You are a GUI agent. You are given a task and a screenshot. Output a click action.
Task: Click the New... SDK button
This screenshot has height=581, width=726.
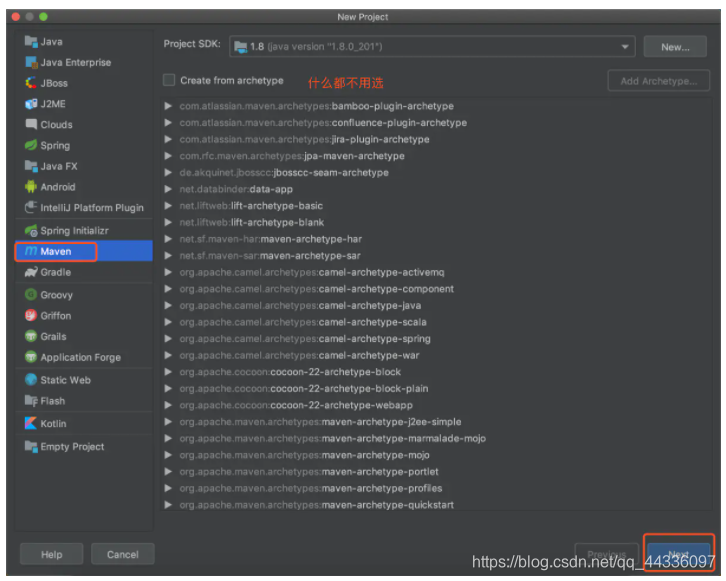pos(675,47)
